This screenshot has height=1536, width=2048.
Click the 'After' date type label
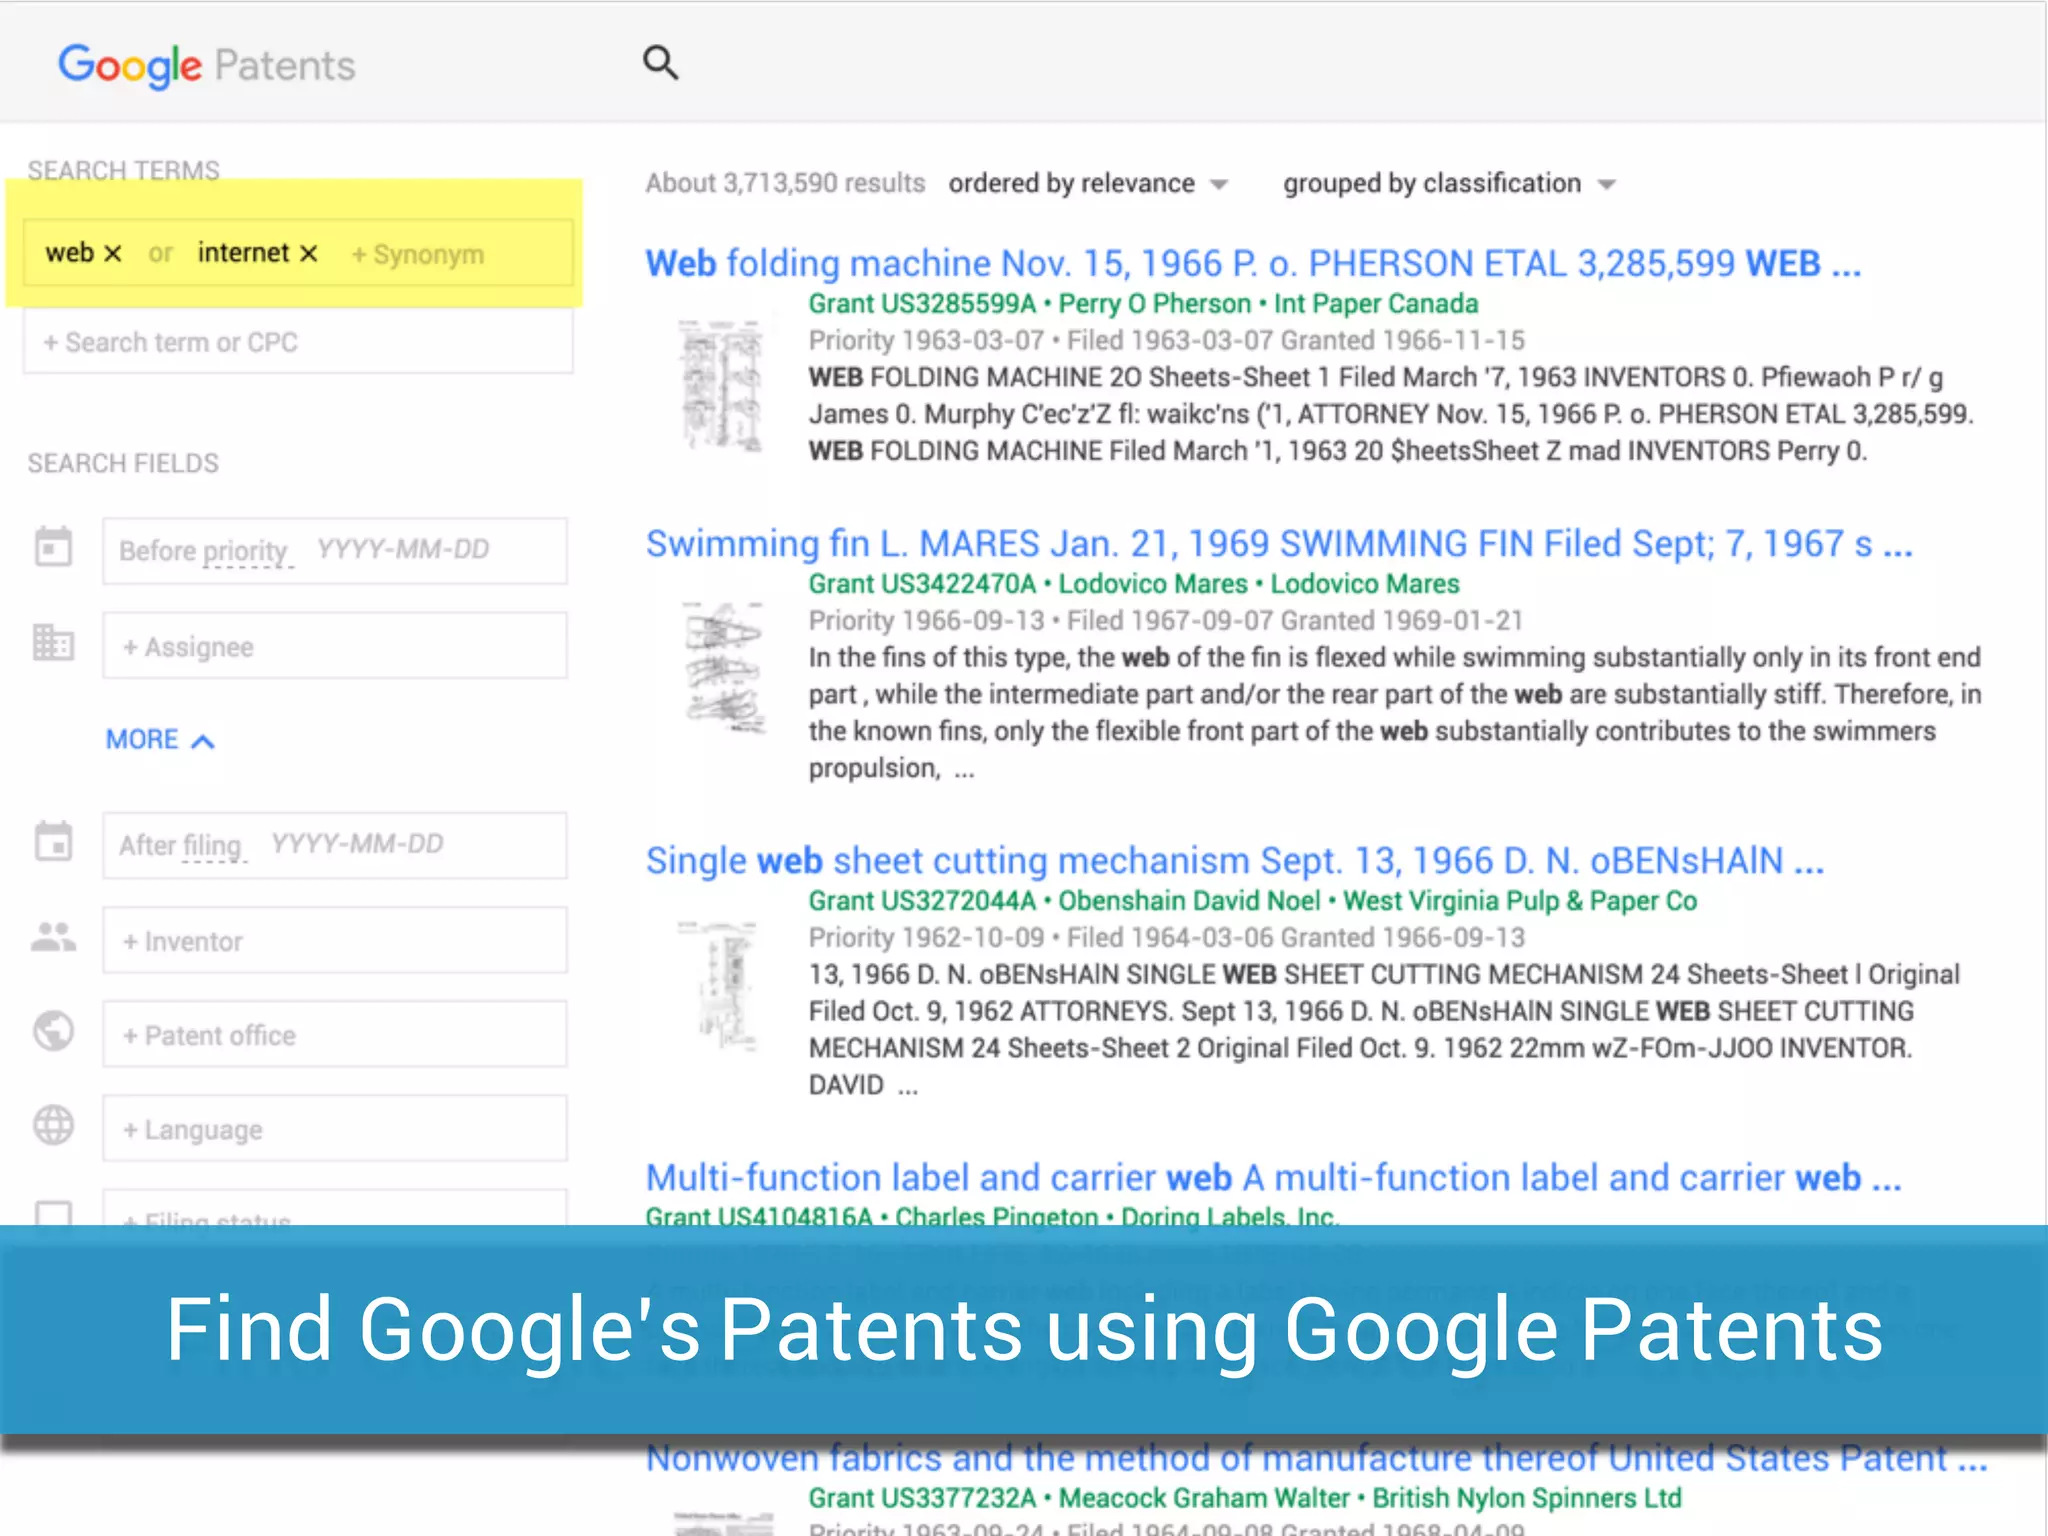pos(148,846)
